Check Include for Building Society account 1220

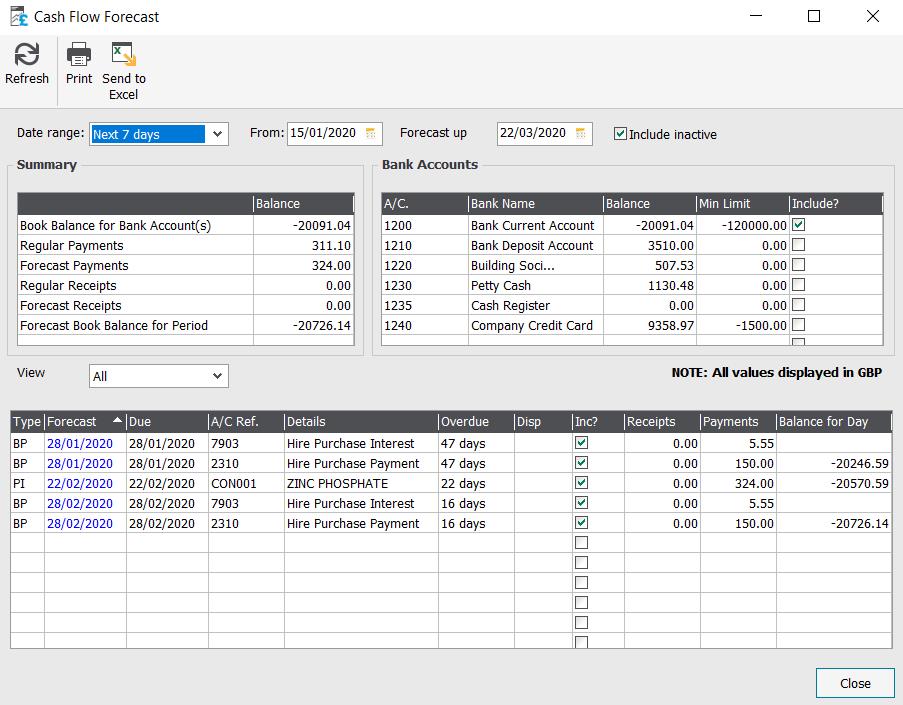(x=798, y=265)
